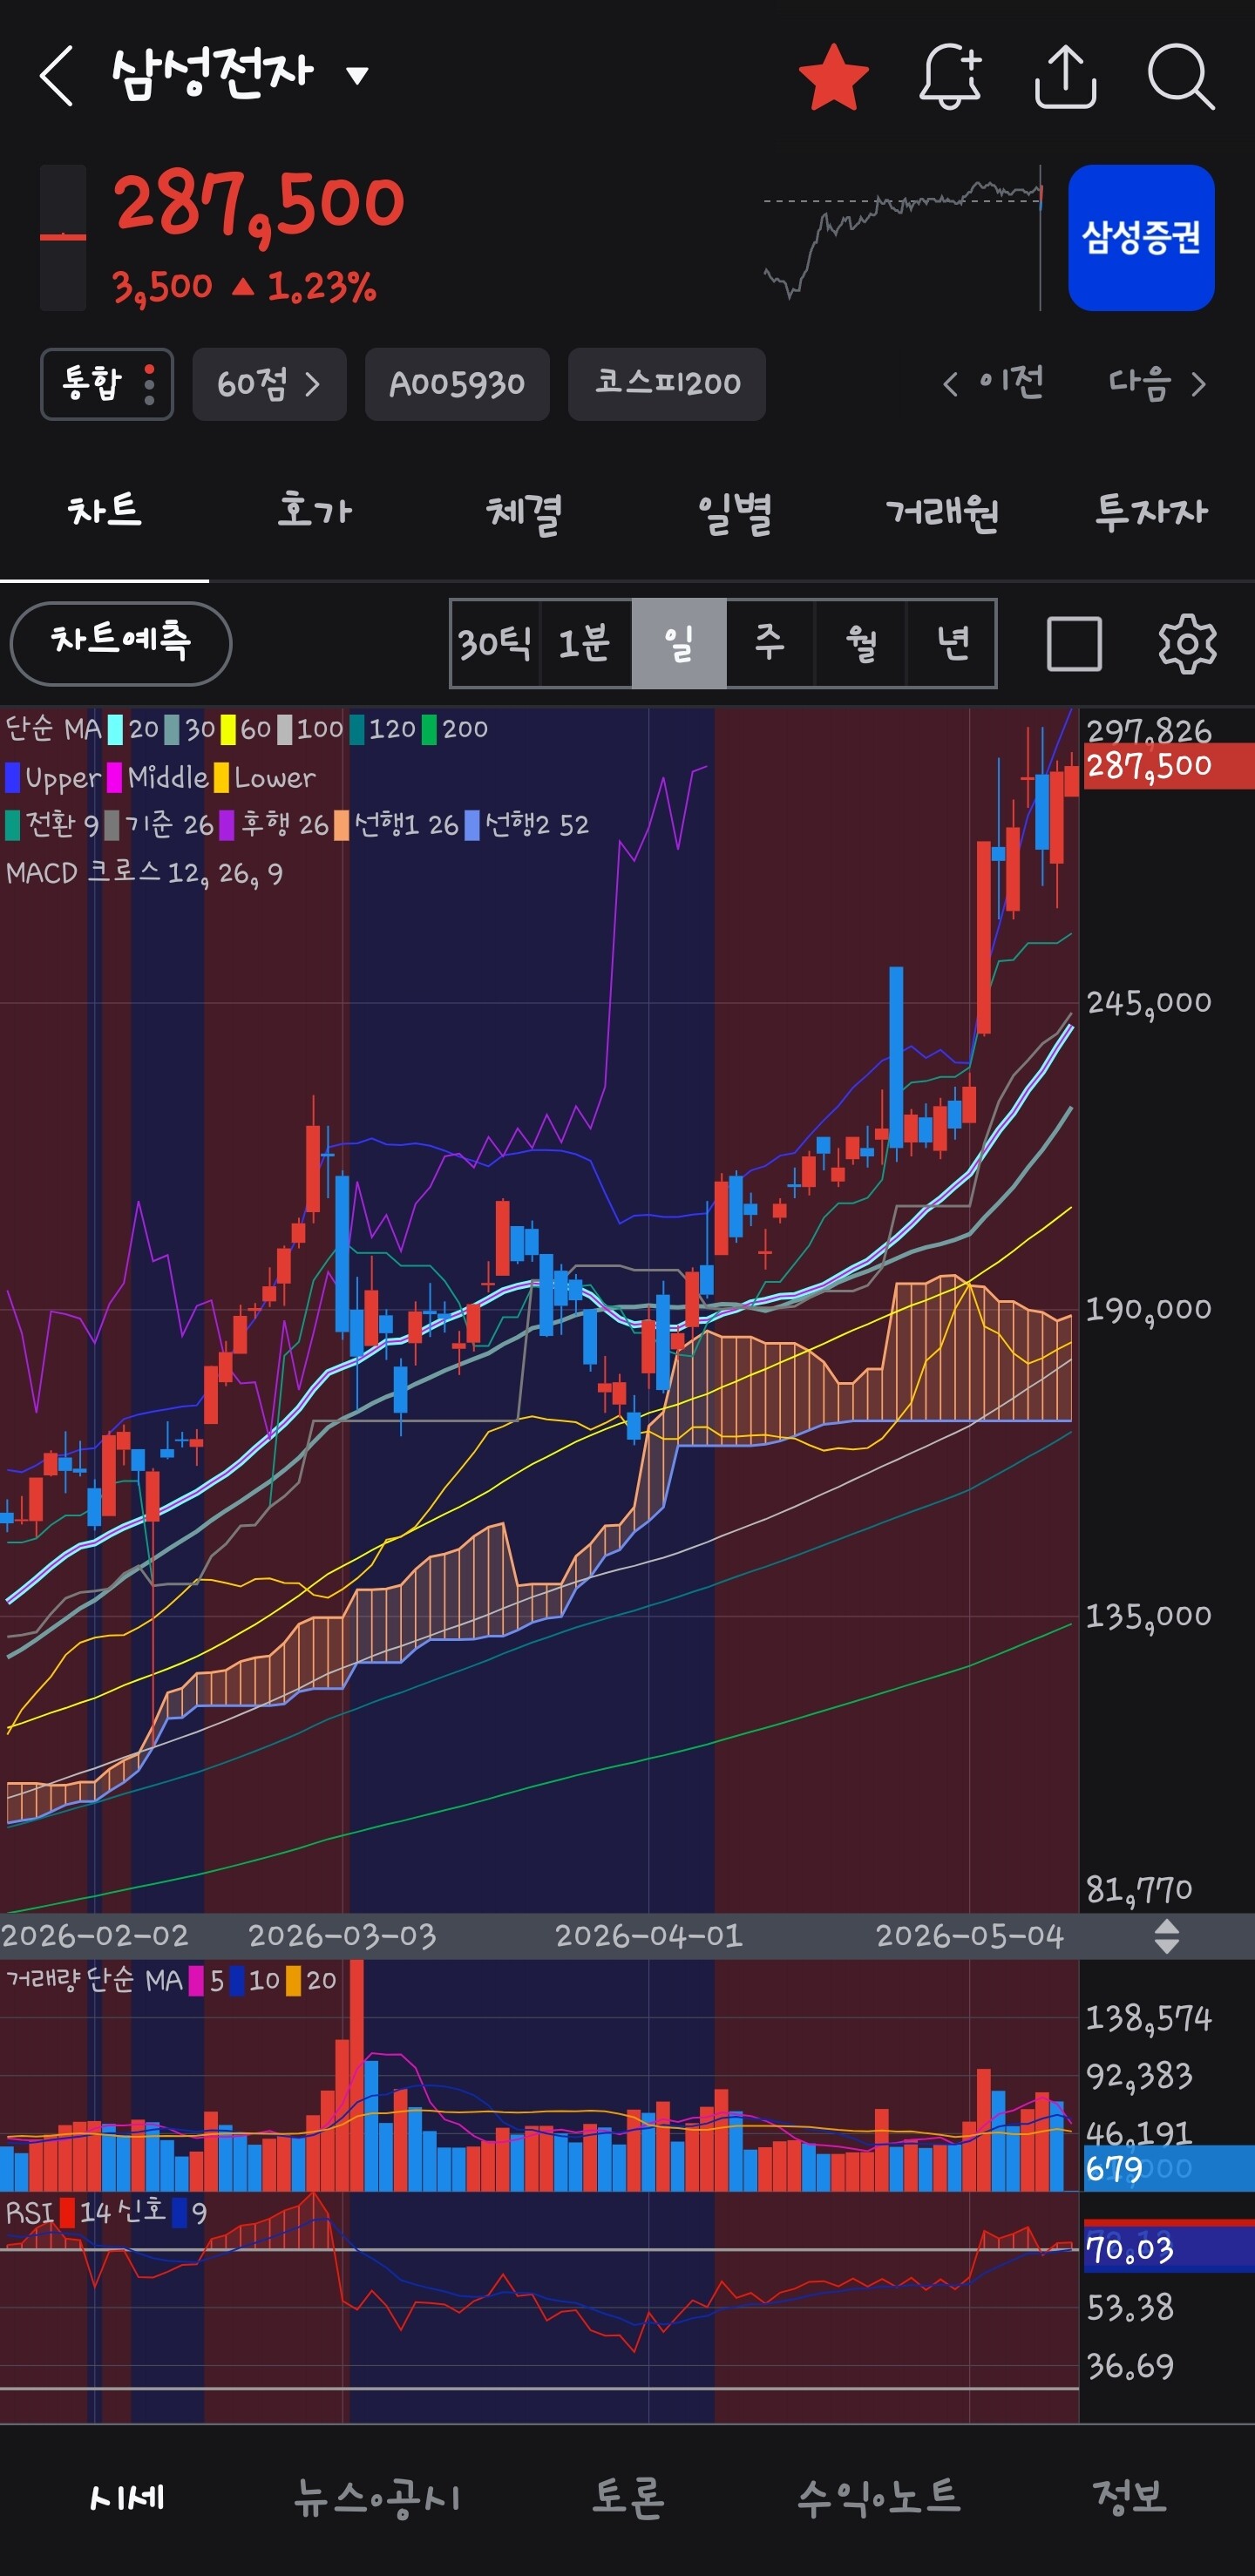Open stock search with the magnifier icon
The width and height of the screenshot is (1255, 2576).
(x=1181, y=76)
